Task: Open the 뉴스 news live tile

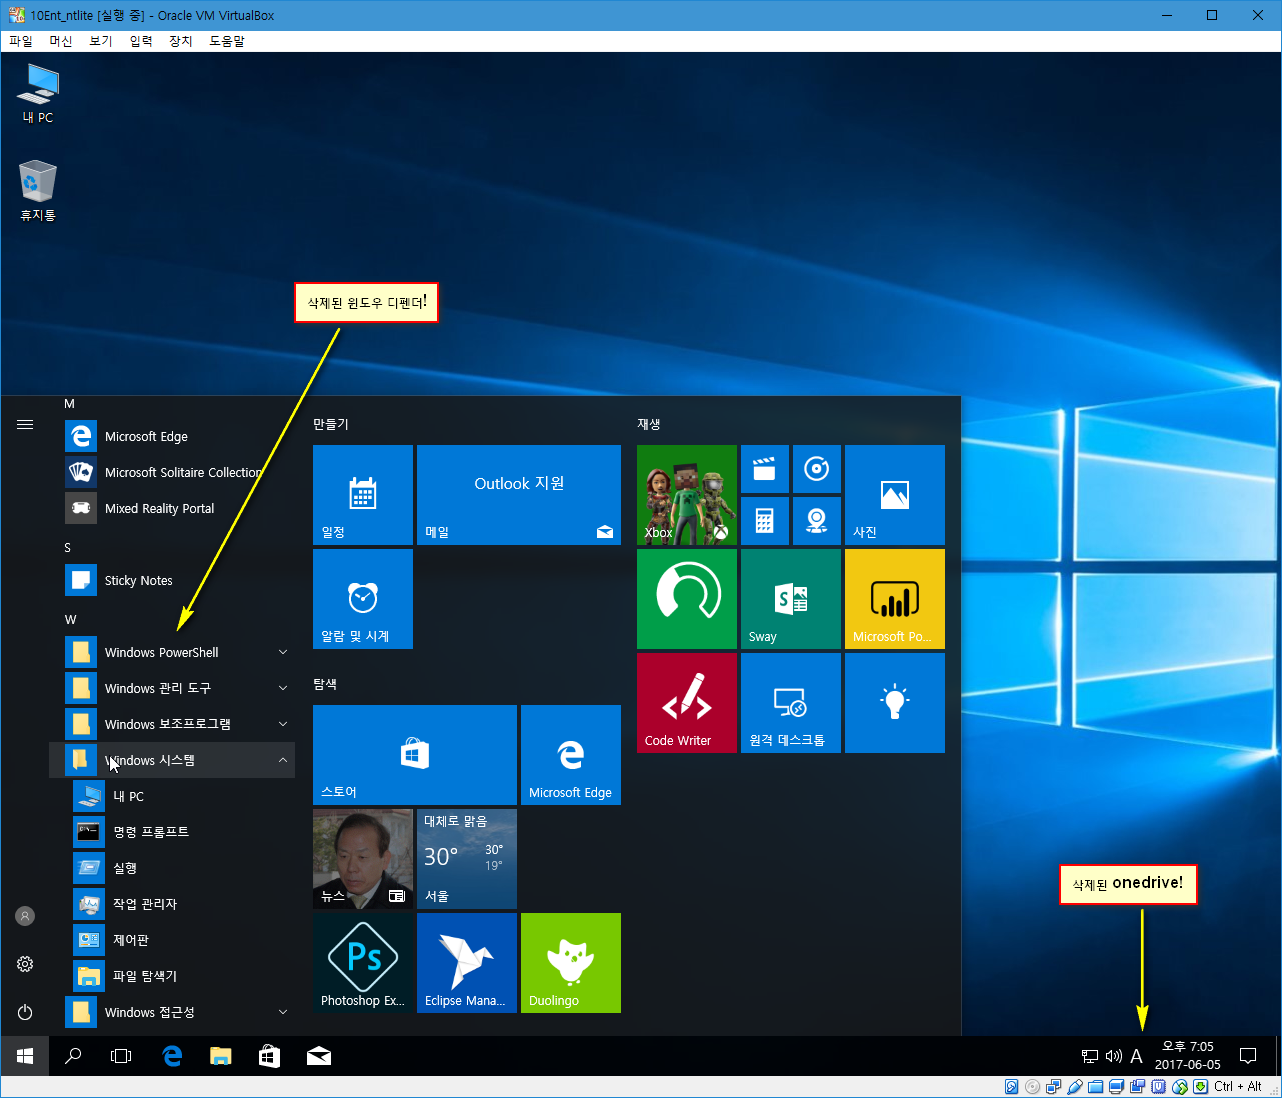Action: pyautogui.click(x=362, y=859)
